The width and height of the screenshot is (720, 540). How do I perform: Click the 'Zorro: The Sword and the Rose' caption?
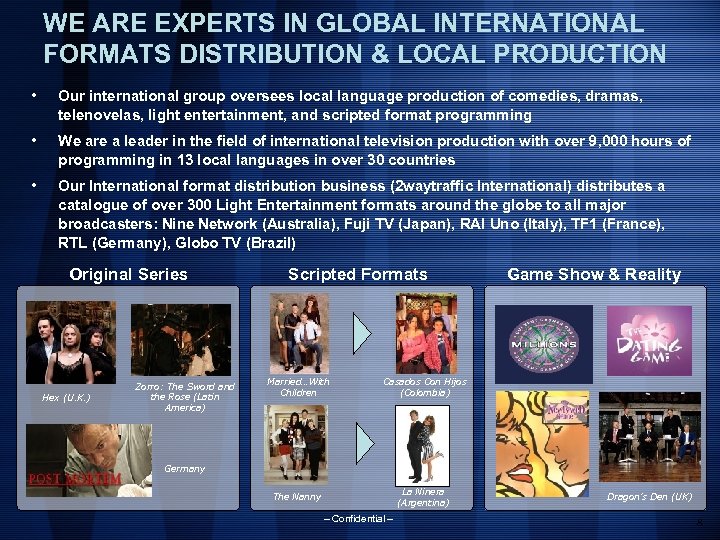(185, 397)
